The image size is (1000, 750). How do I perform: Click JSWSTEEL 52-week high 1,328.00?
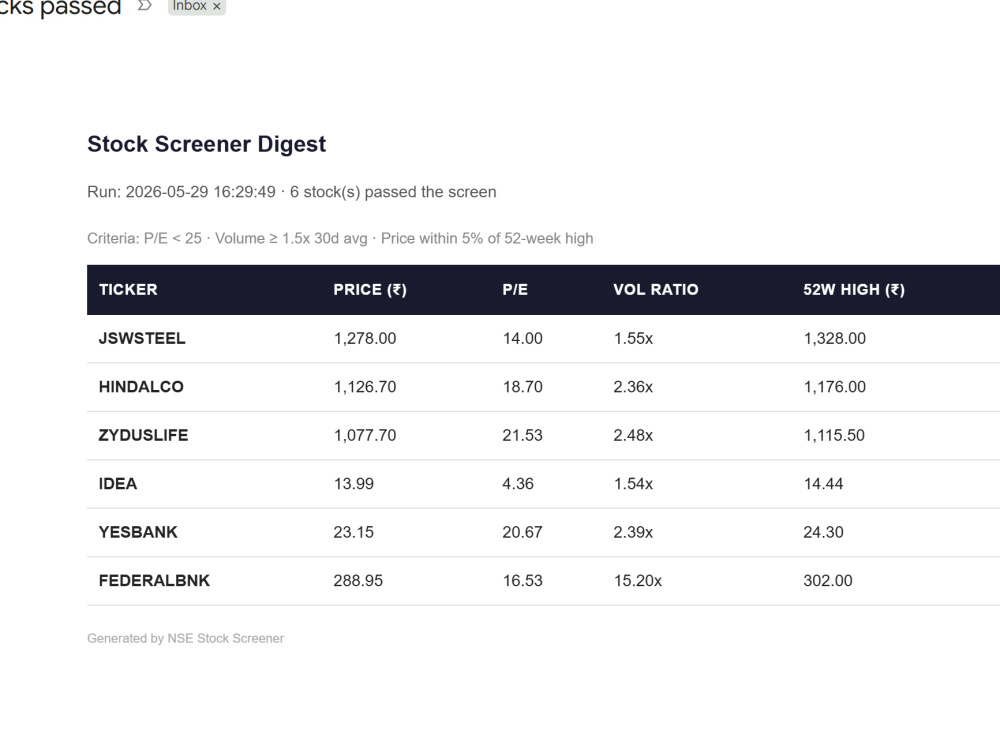pos(835,339)
